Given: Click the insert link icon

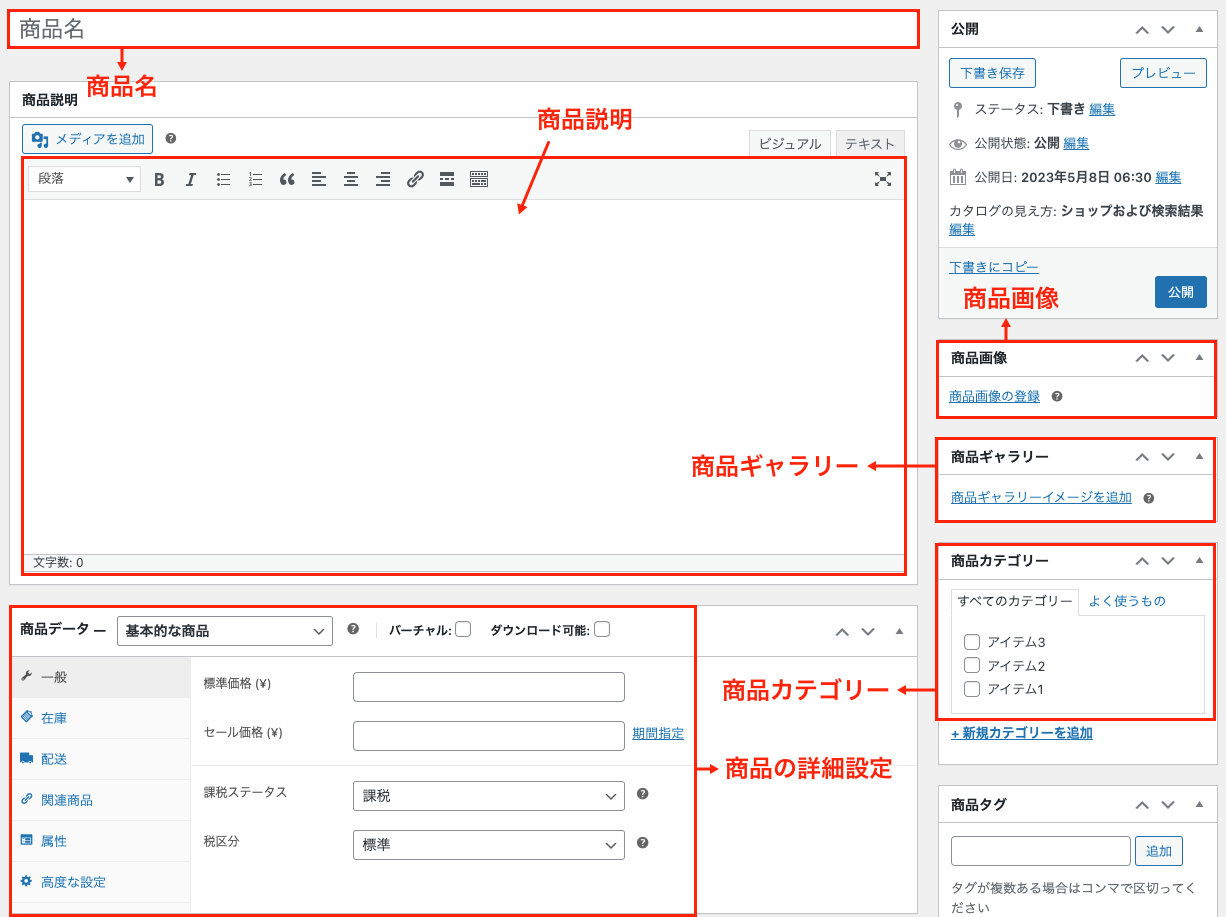Looking at the screenshot, I should click(x=415, y=179).
